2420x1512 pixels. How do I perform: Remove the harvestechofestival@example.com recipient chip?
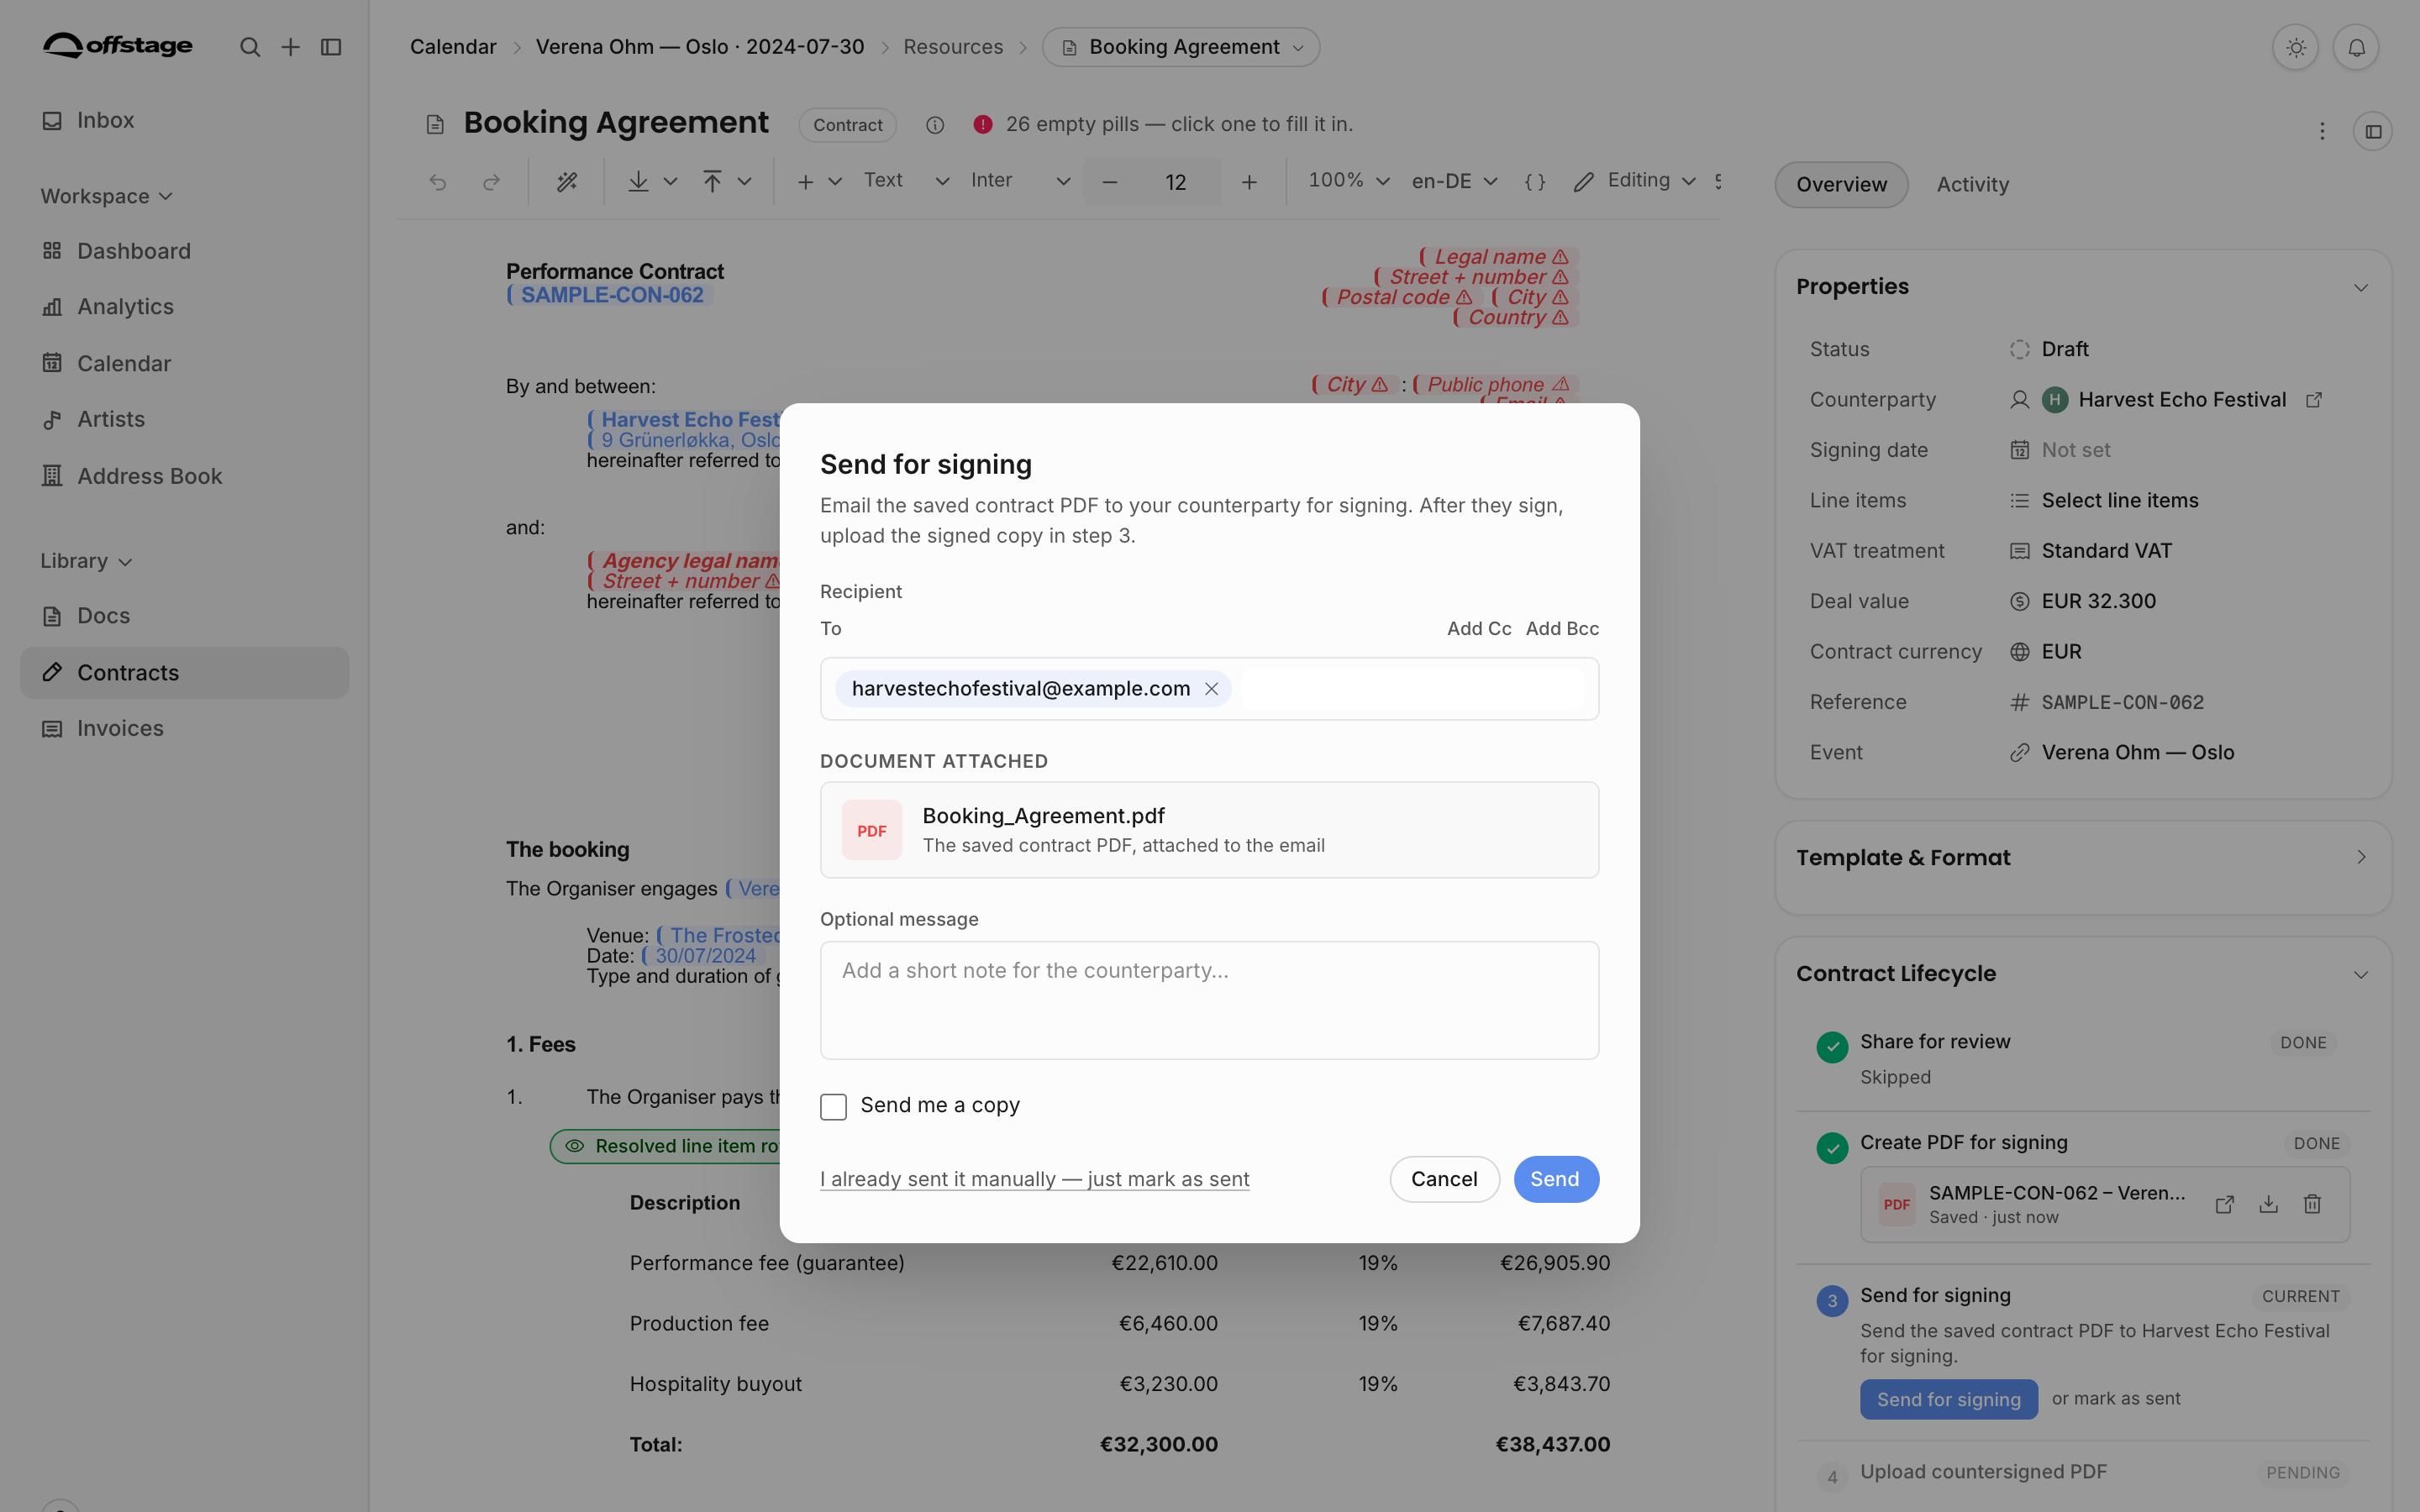click(x=1211, y=689)
